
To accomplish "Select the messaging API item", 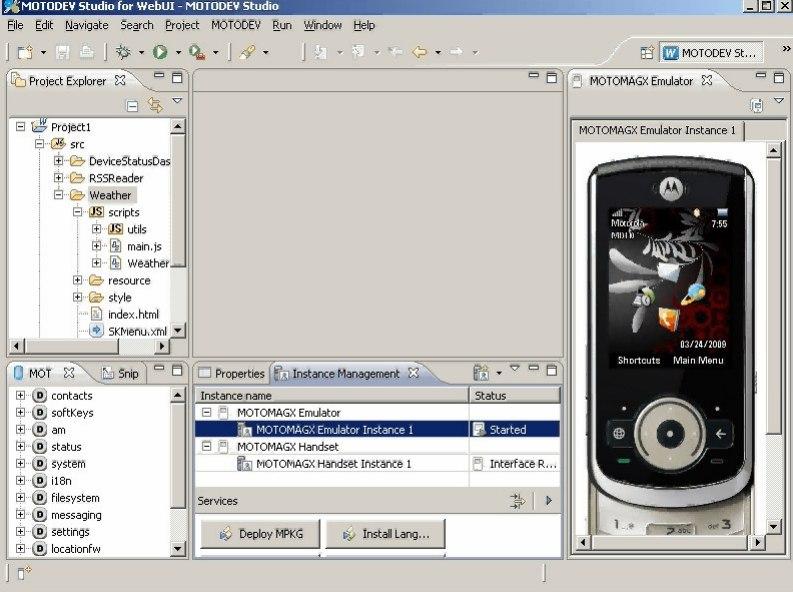I will (76, 515).
